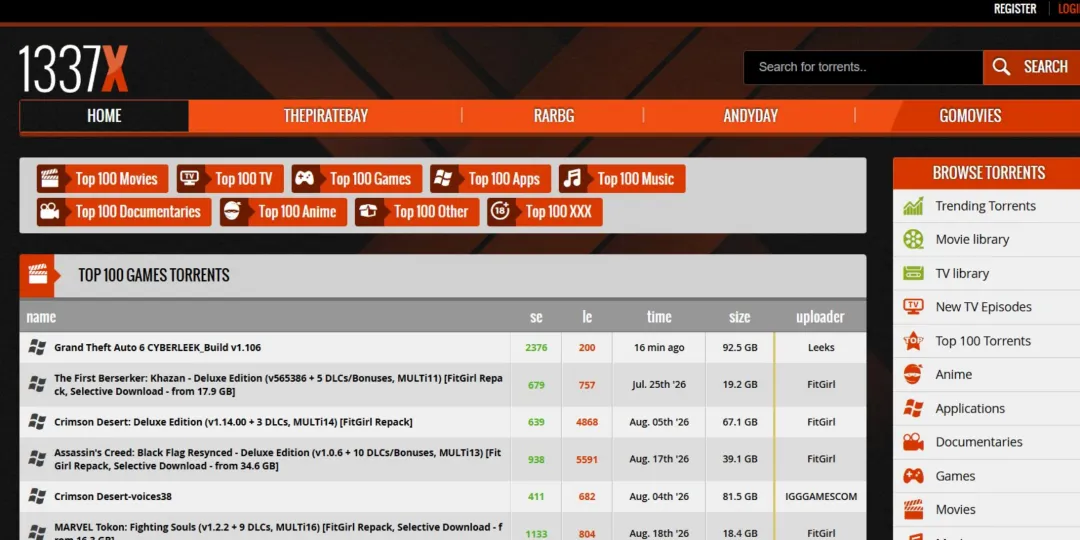Click the leechers value 4868

click(x=587, y=422)
